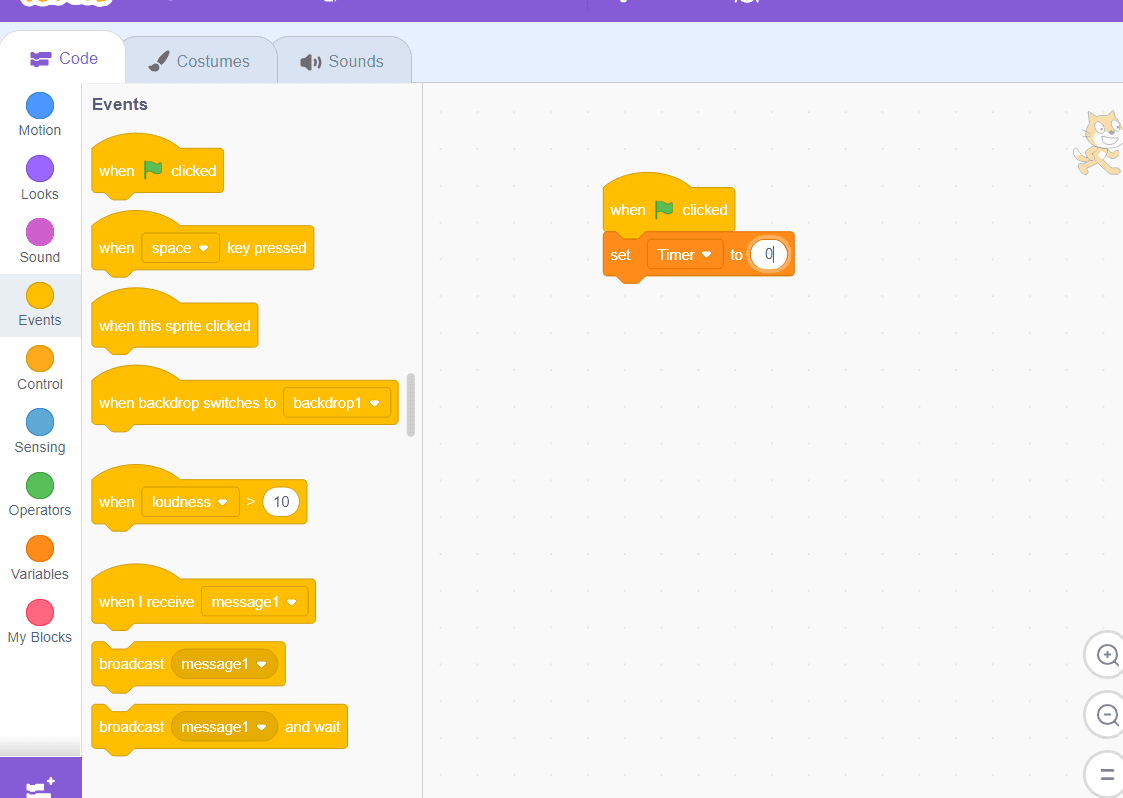
Task: Select the Variables block category
Action: click(x=39, y=557)
